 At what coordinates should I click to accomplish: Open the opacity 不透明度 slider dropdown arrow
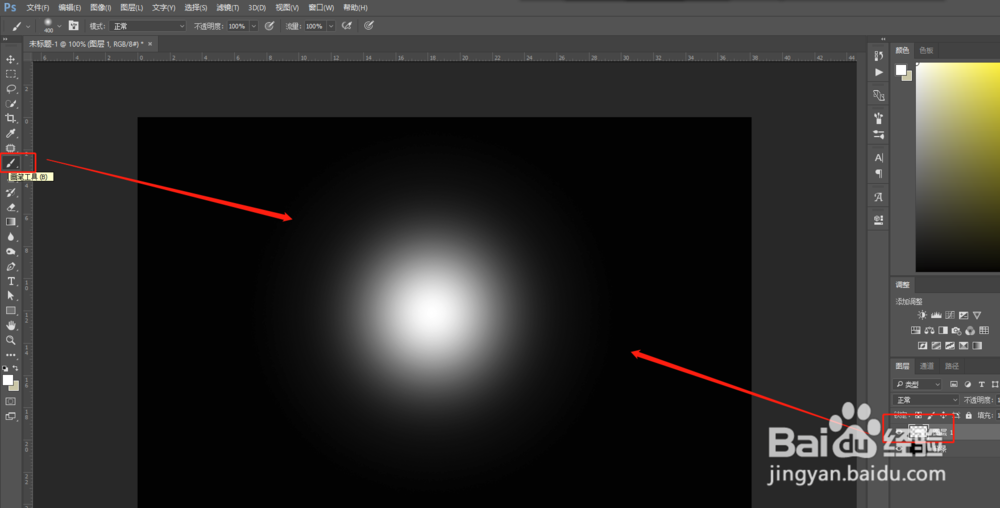254,26
